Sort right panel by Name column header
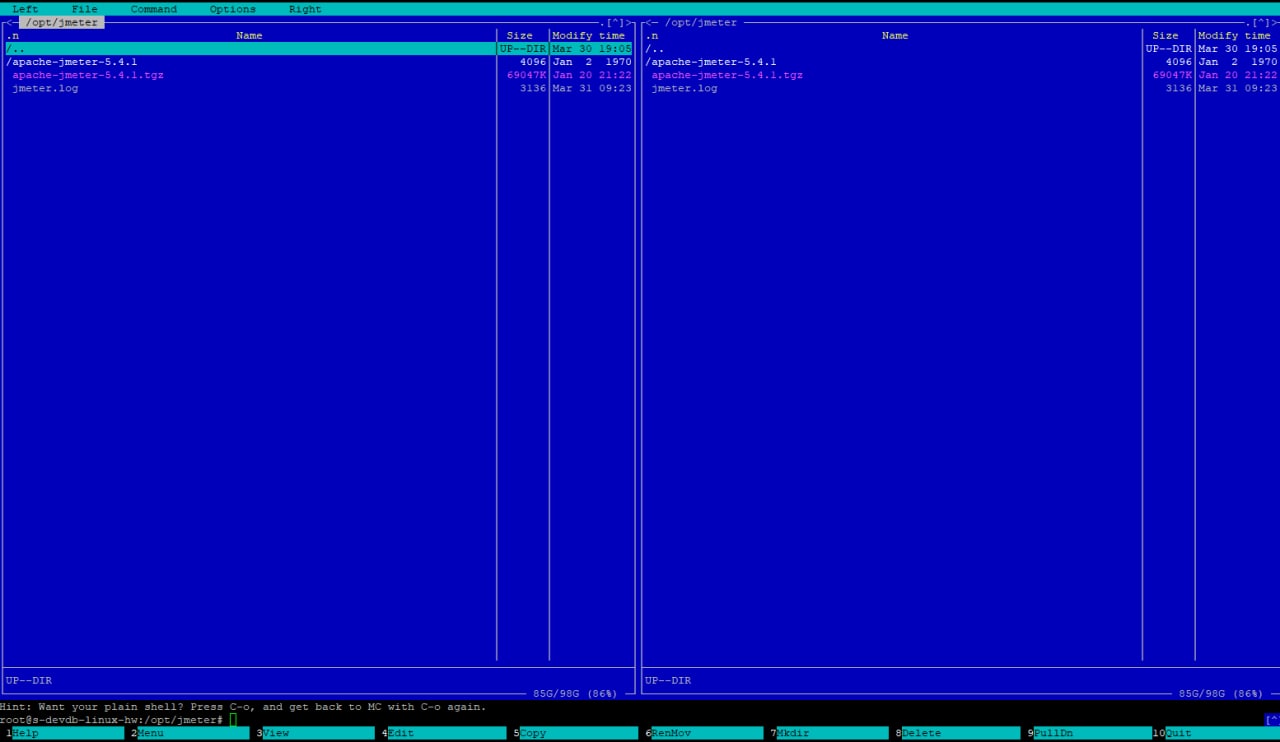The image size is (1280, 742). click(x=895, y=36)
